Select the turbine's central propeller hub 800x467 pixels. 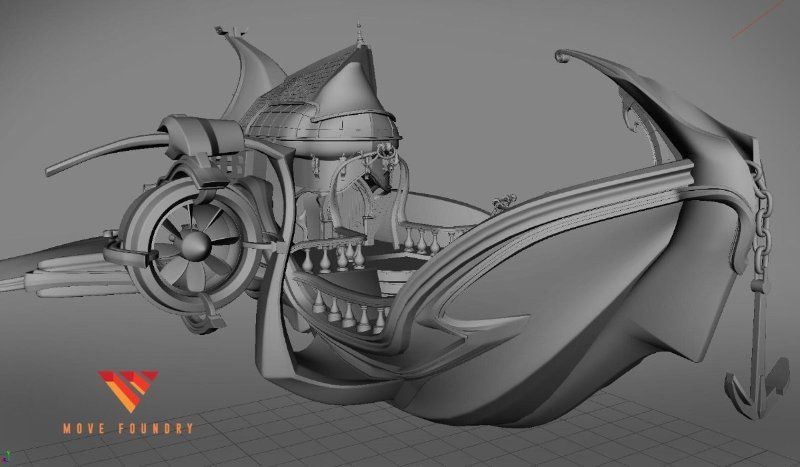pos(195,245)
